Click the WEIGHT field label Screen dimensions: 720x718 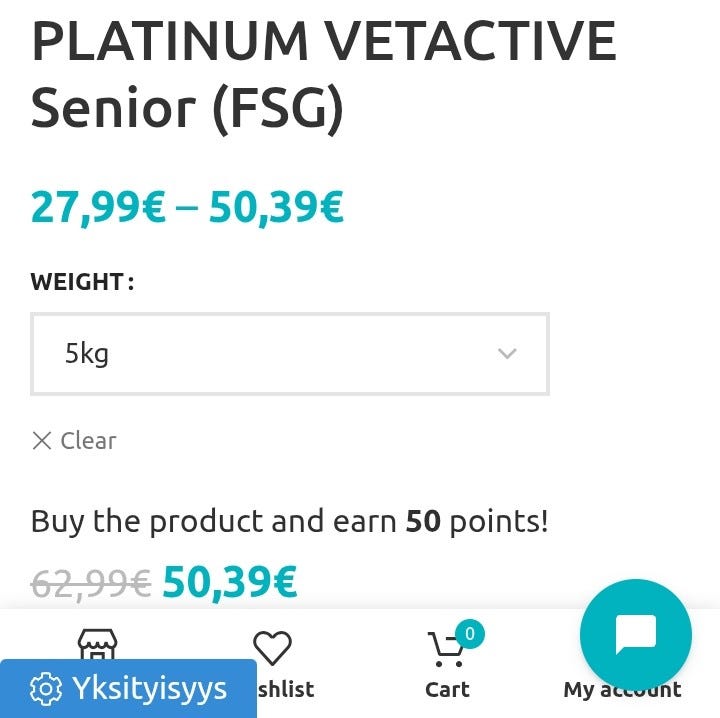78,282
